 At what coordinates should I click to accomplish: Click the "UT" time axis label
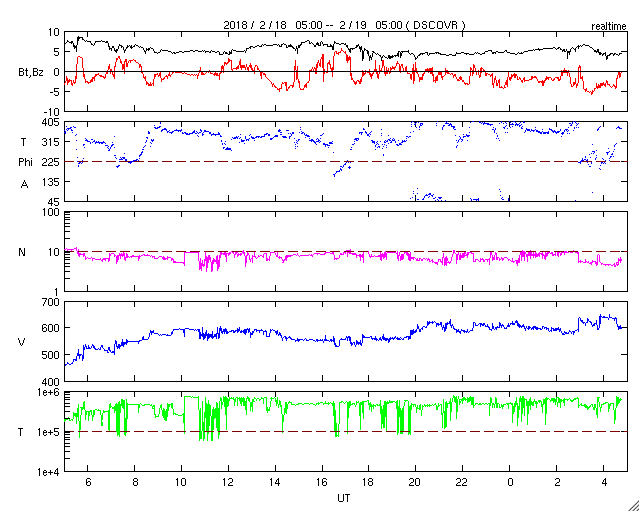point(344,498)
